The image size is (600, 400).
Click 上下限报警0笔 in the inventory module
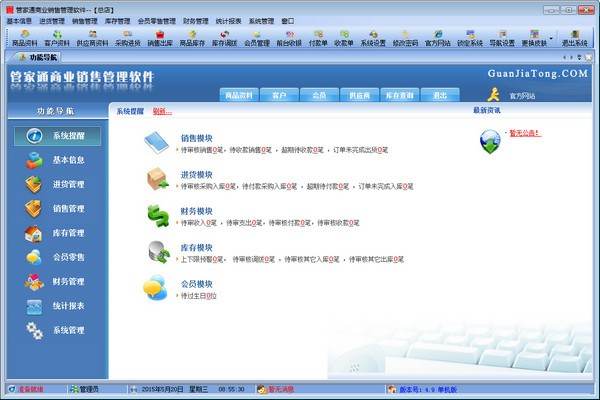[x=202, y=260]
